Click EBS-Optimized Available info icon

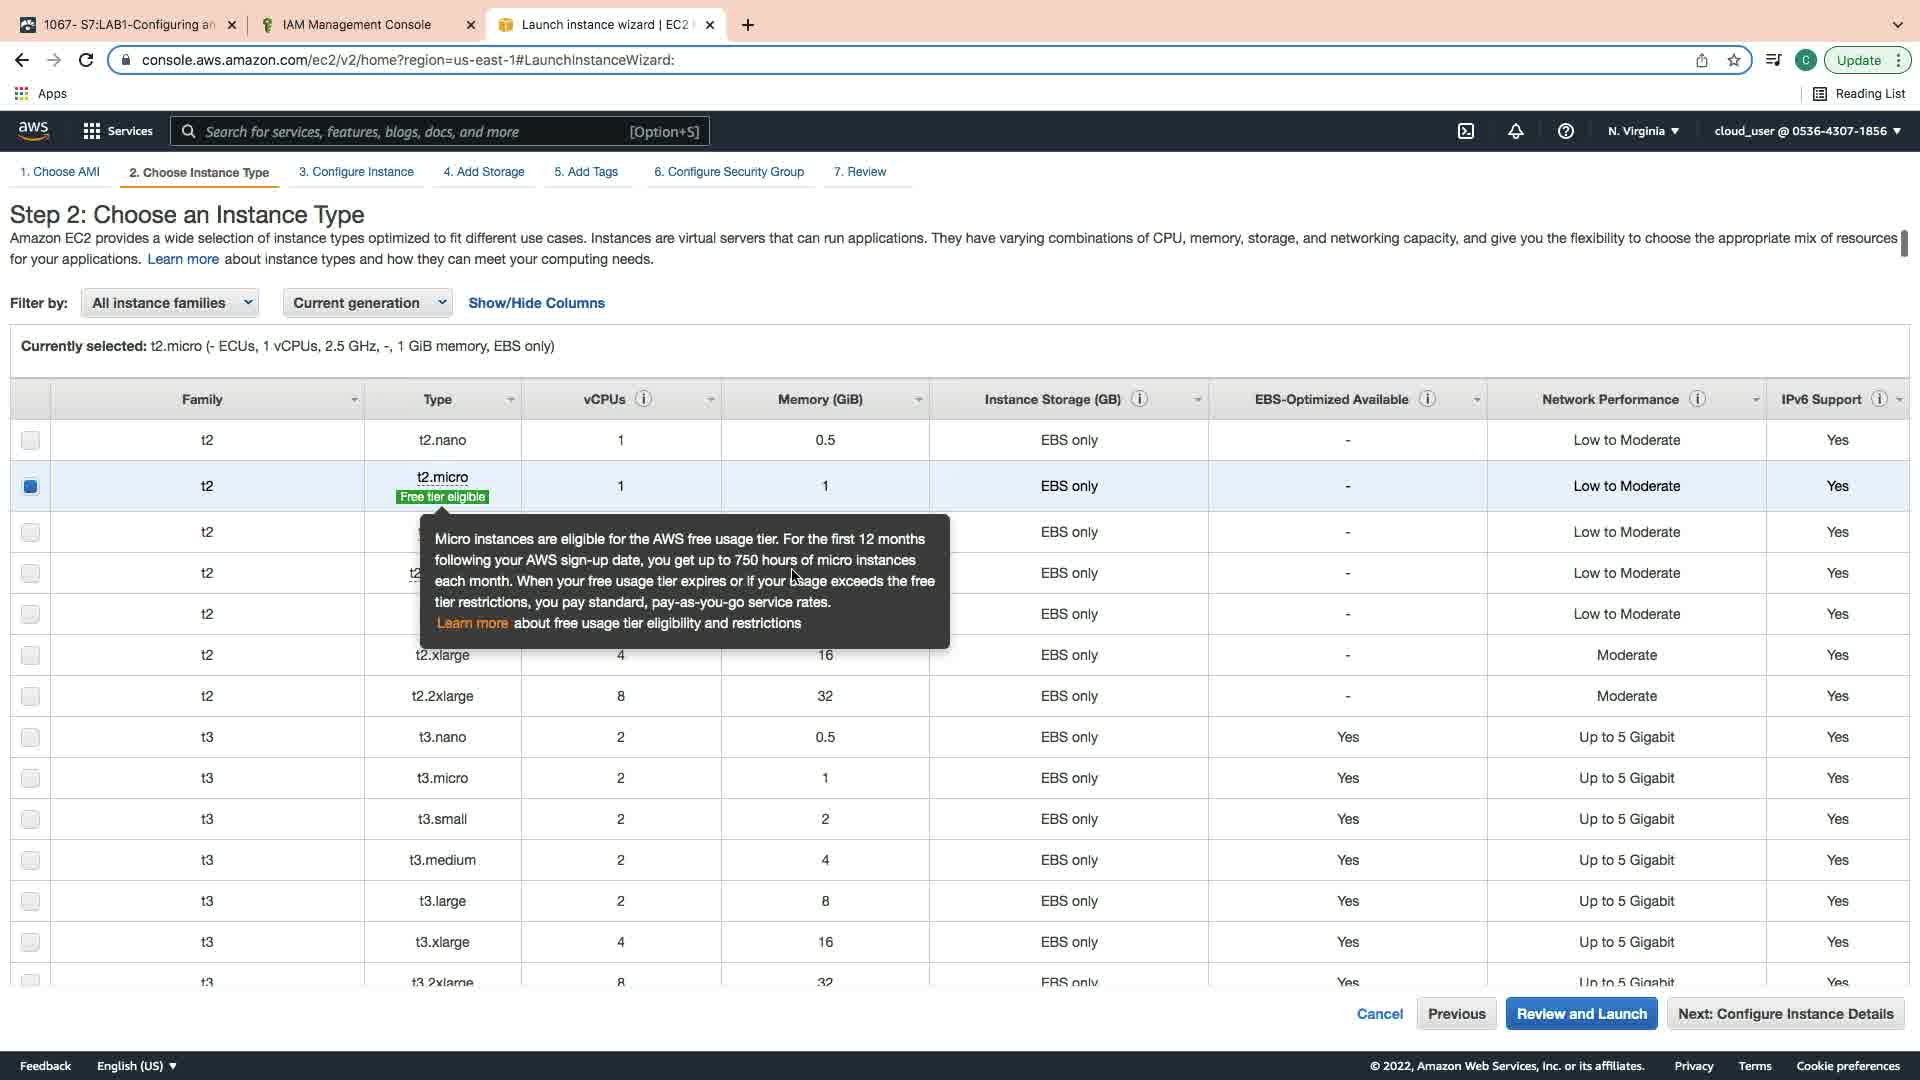click(1427, 399)
